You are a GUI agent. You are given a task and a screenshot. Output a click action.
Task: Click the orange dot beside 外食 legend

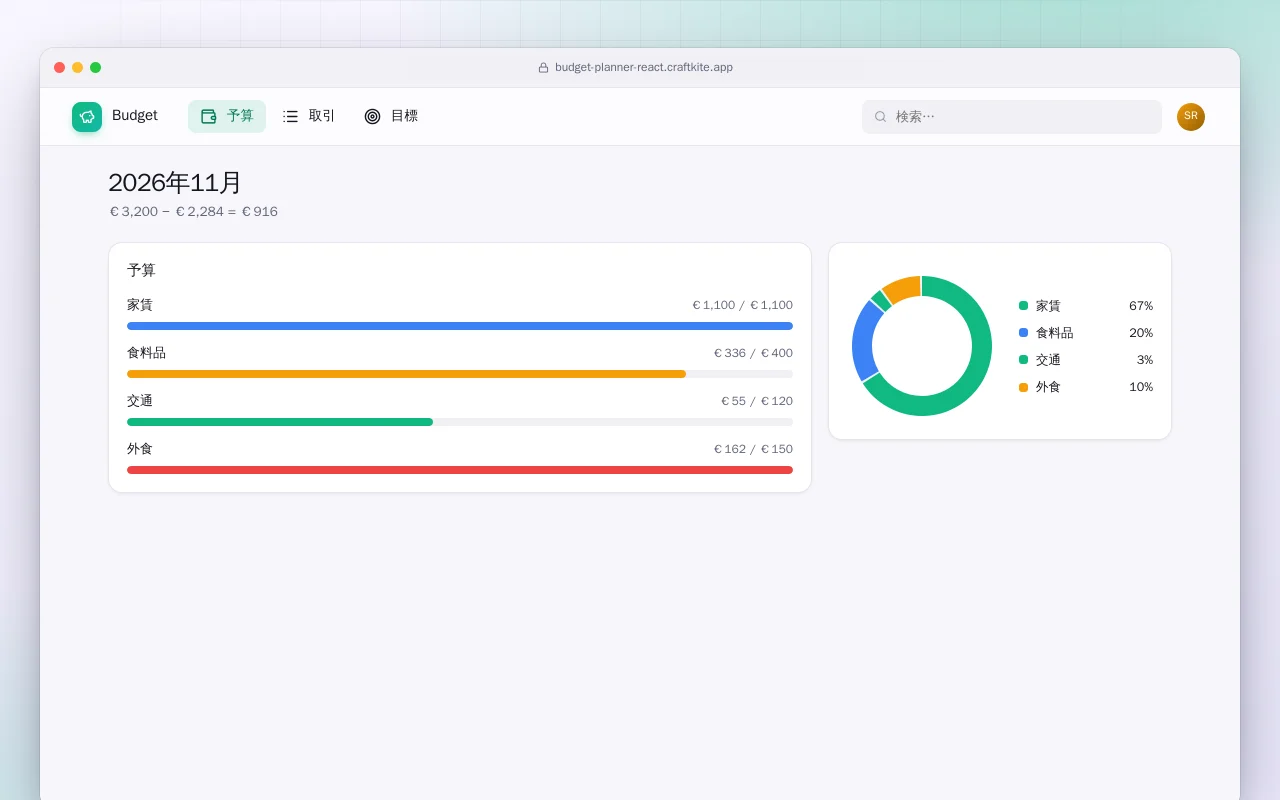(1023, 387)
